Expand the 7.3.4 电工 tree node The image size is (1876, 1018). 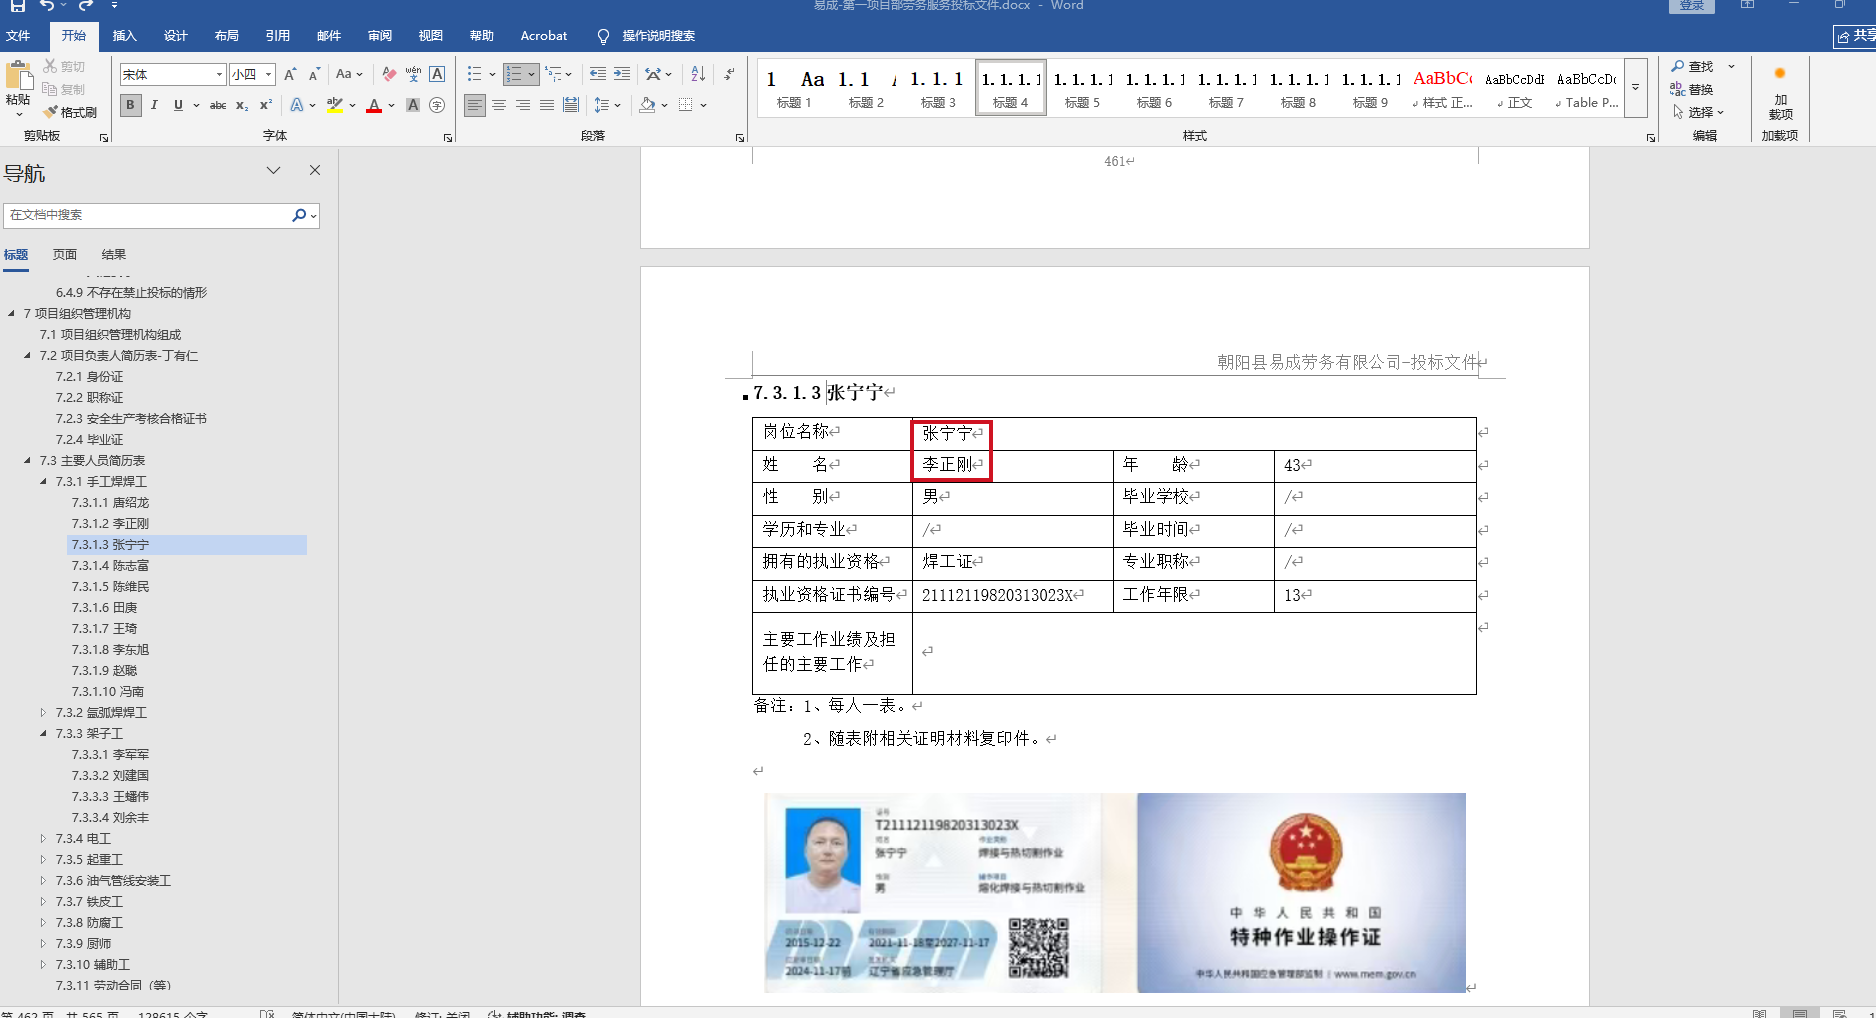pyautogui.click(x=43, y=839)
